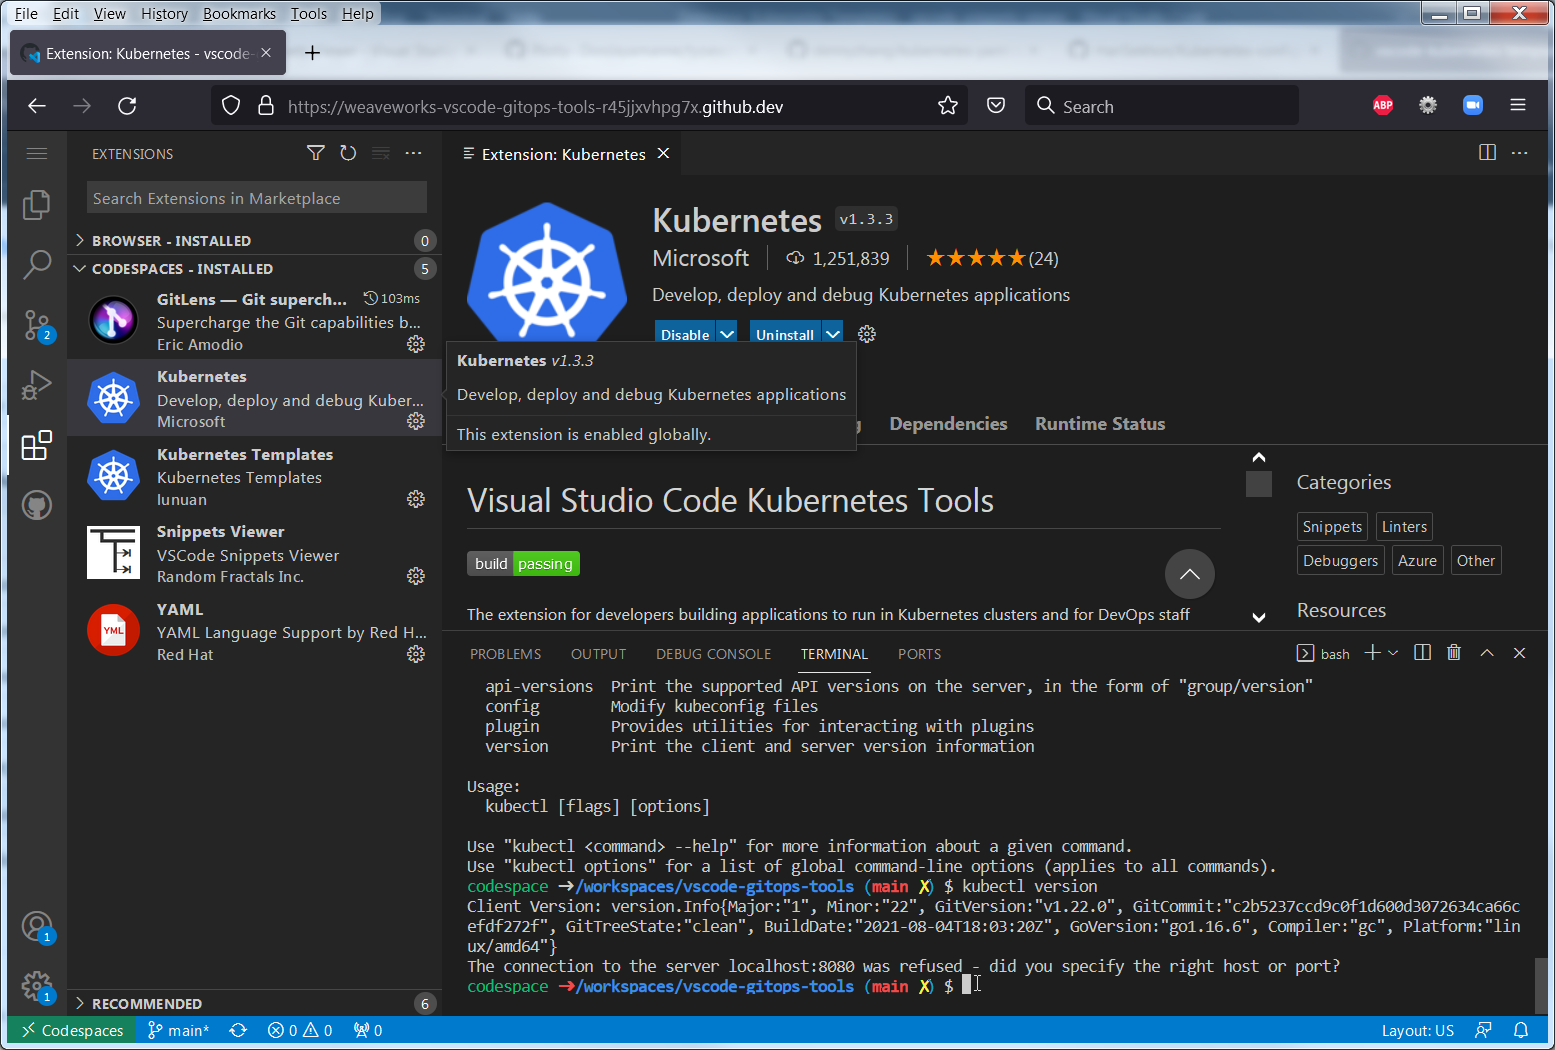Image resolution: width=1555 pixels, height=1050 pixels.
Task: Toggle notifications via the status bar bell
Action: (1521, 1030)
